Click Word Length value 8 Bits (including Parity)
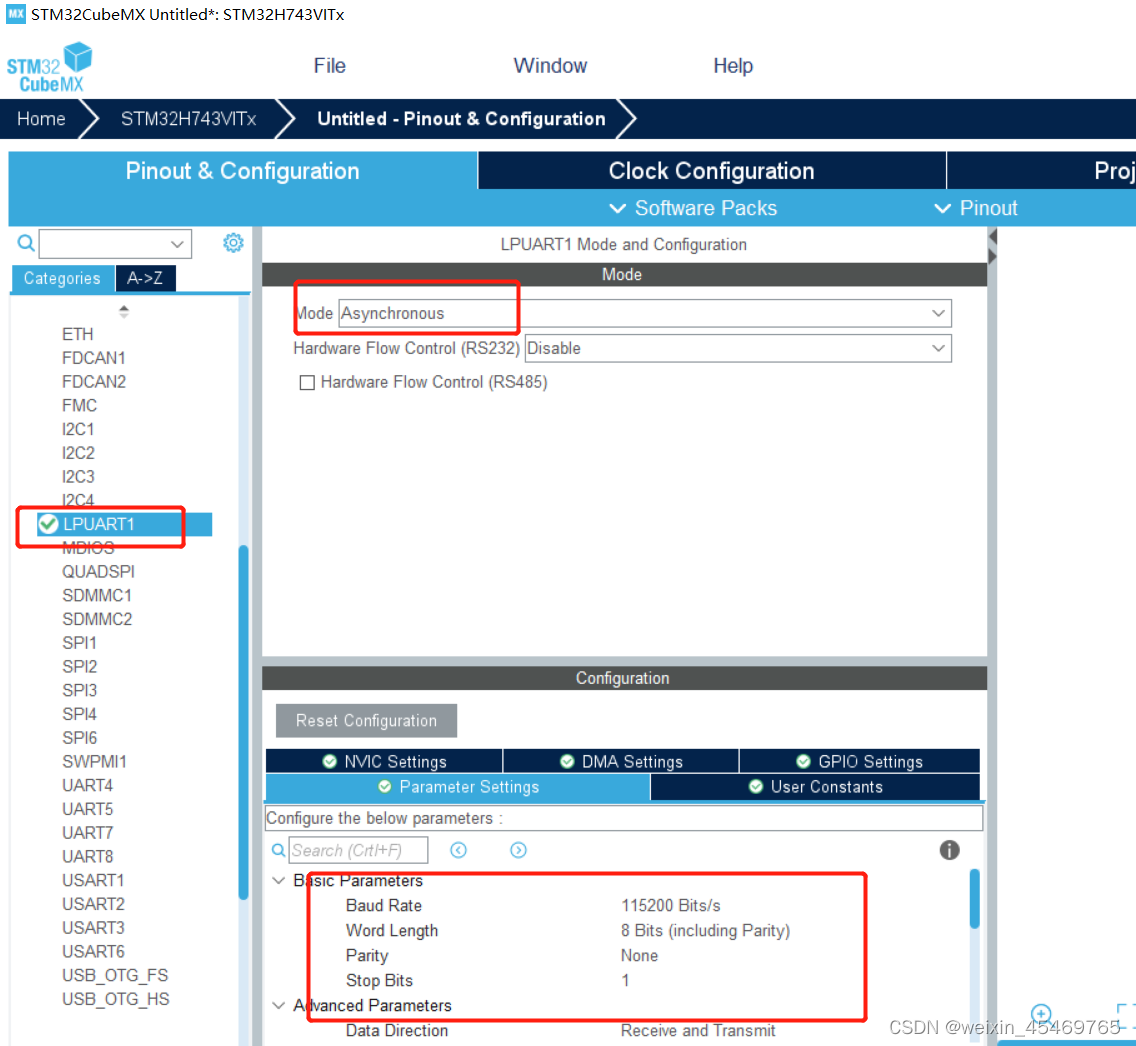The image size is (1136, 1046). [705, 930]
